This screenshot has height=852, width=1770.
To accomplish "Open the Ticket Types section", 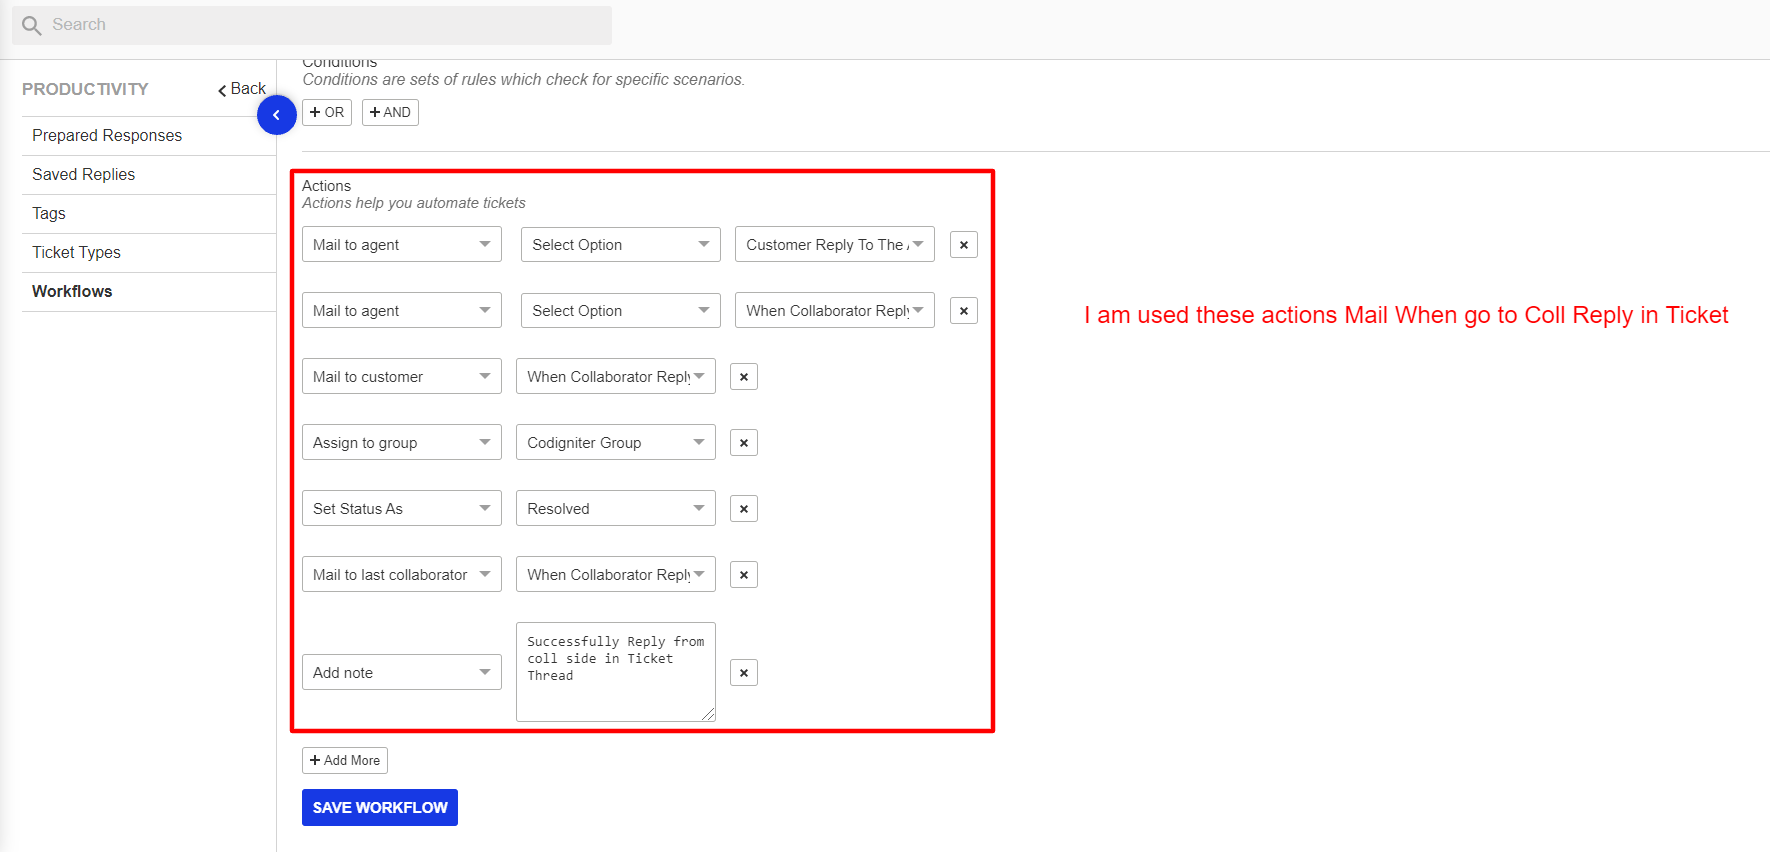I will (x=149, y=253).
